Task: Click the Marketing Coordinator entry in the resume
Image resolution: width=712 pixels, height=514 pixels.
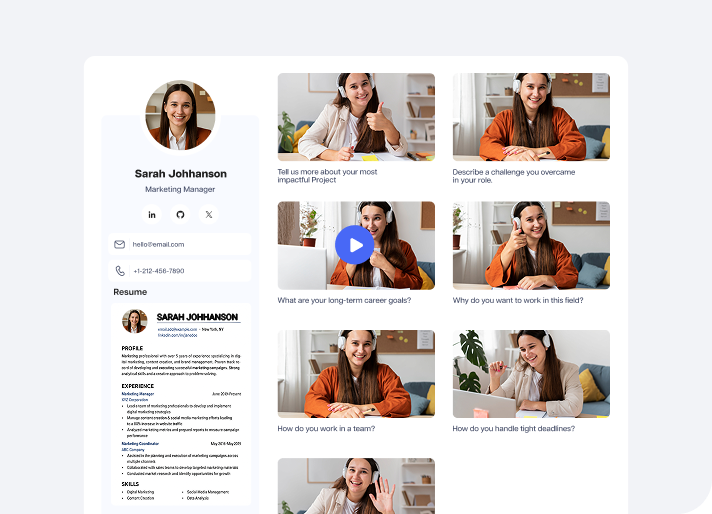Action: (140, 444)
